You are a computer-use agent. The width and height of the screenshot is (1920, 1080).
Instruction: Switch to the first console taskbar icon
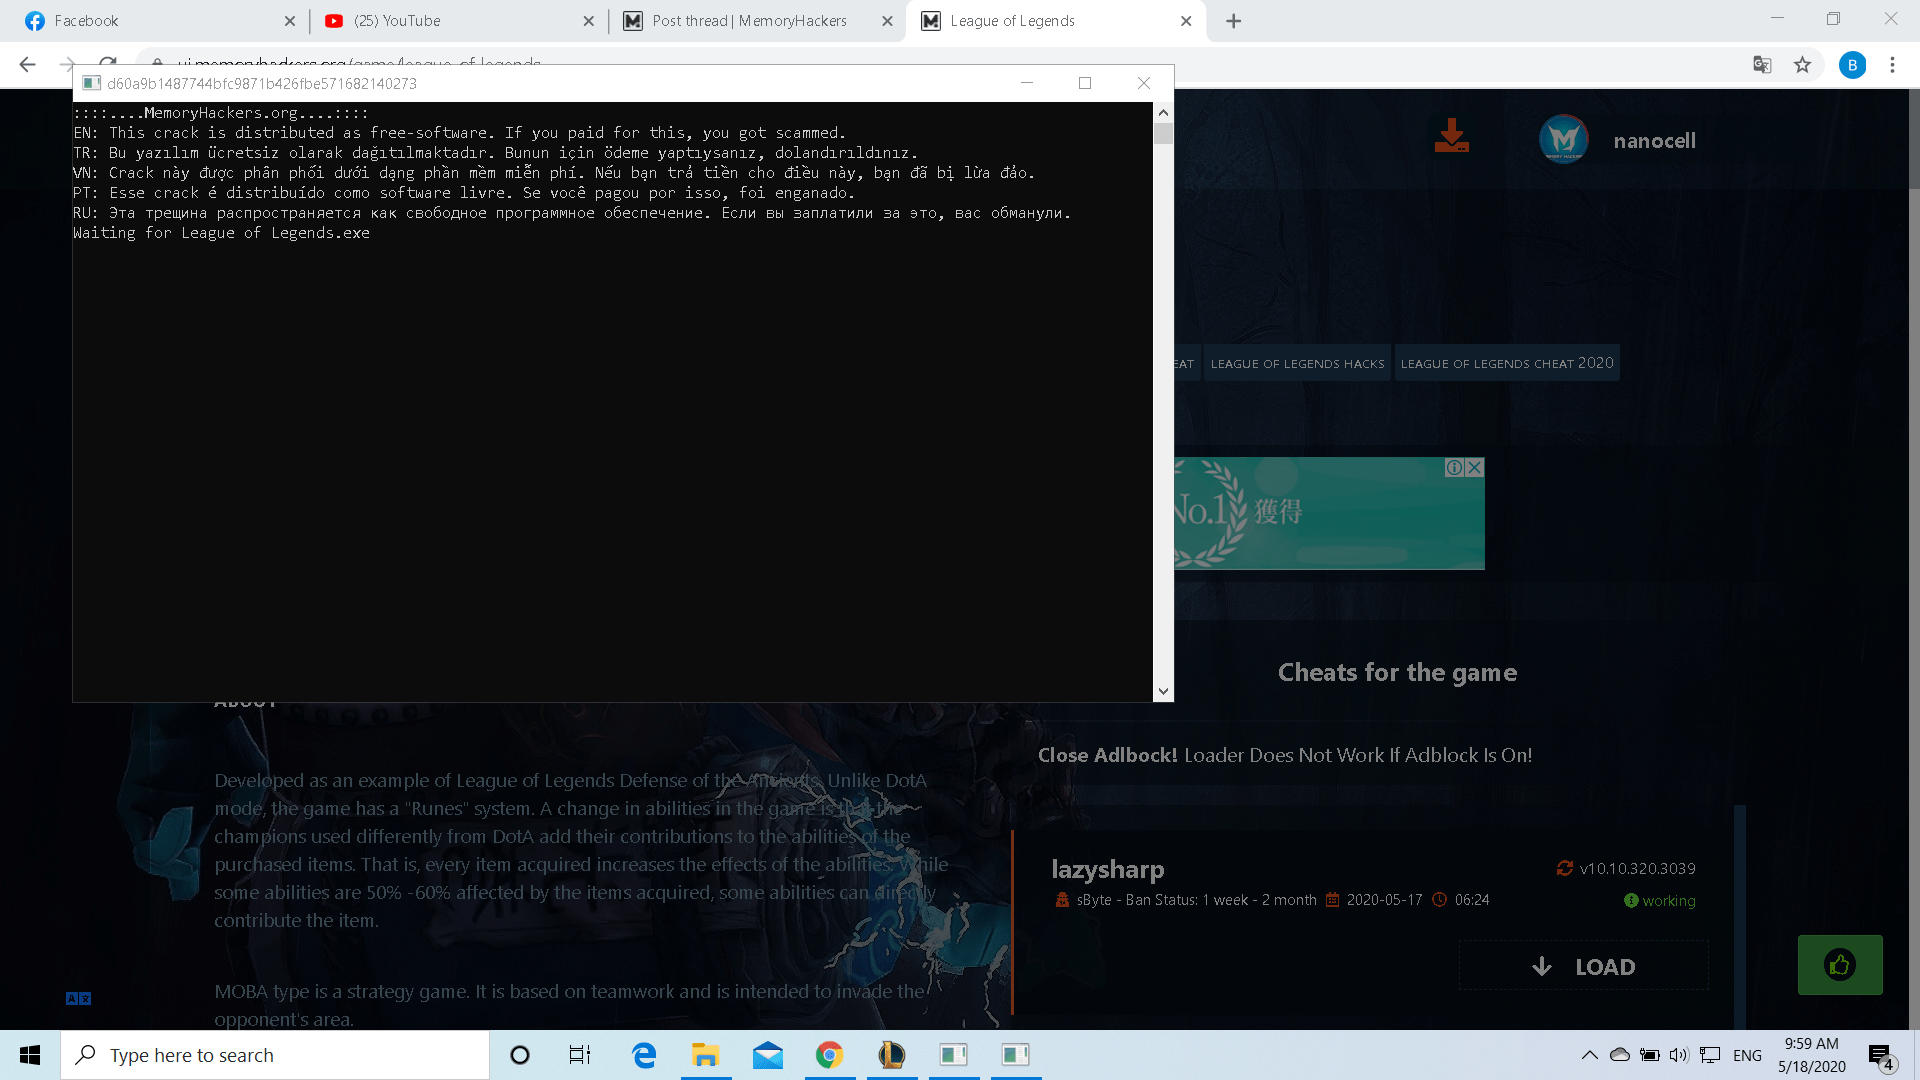tap(954, 1055)
